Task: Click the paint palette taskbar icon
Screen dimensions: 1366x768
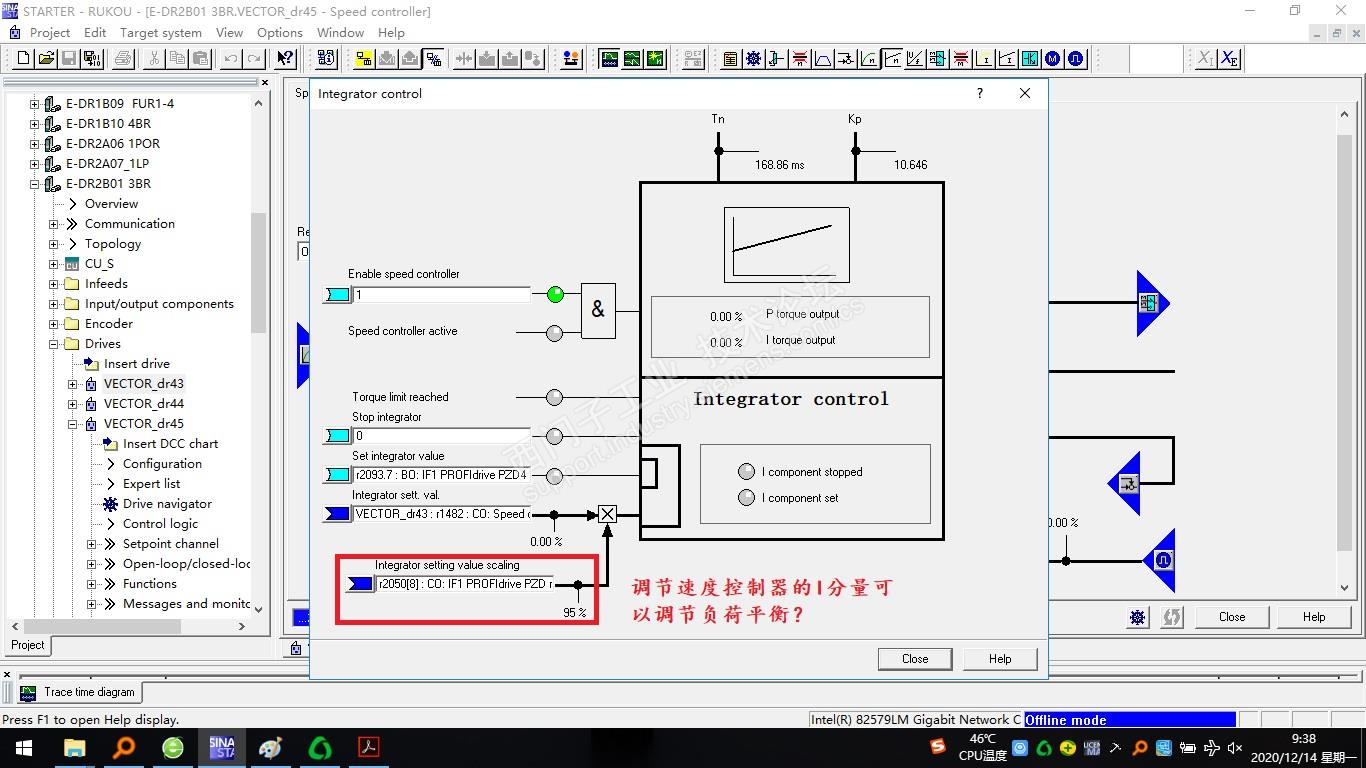Action: (x=271, y=747)
